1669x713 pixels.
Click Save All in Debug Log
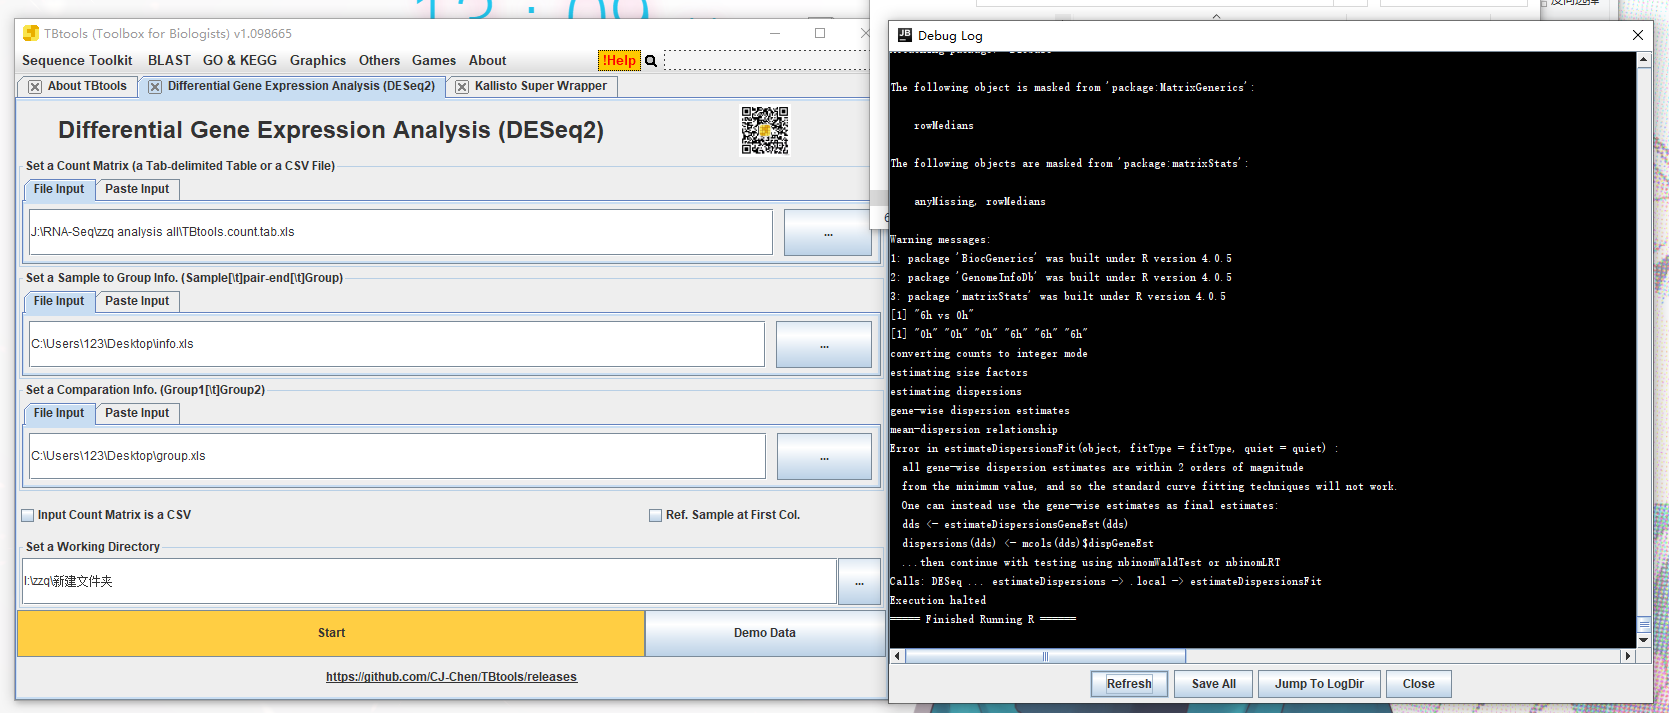coord(1213,684)
